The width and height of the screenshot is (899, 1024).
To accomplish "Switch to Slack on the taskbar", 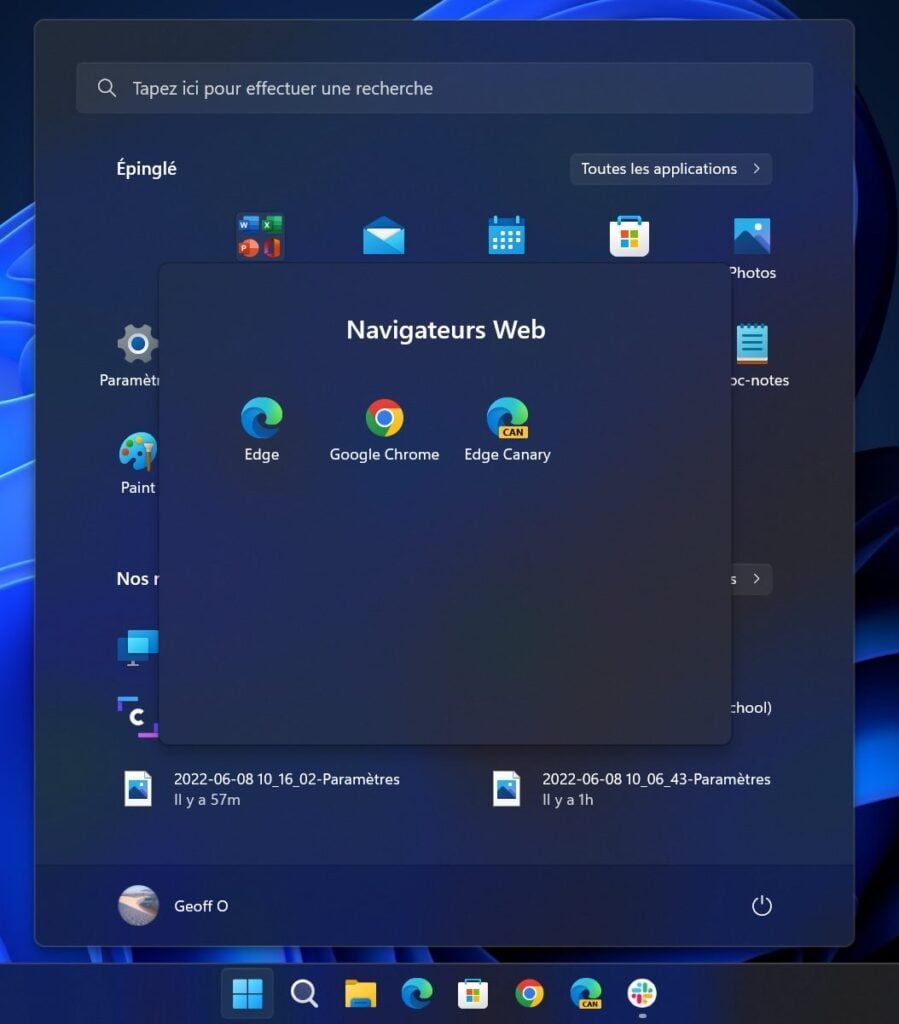I will tap(642, 993).
